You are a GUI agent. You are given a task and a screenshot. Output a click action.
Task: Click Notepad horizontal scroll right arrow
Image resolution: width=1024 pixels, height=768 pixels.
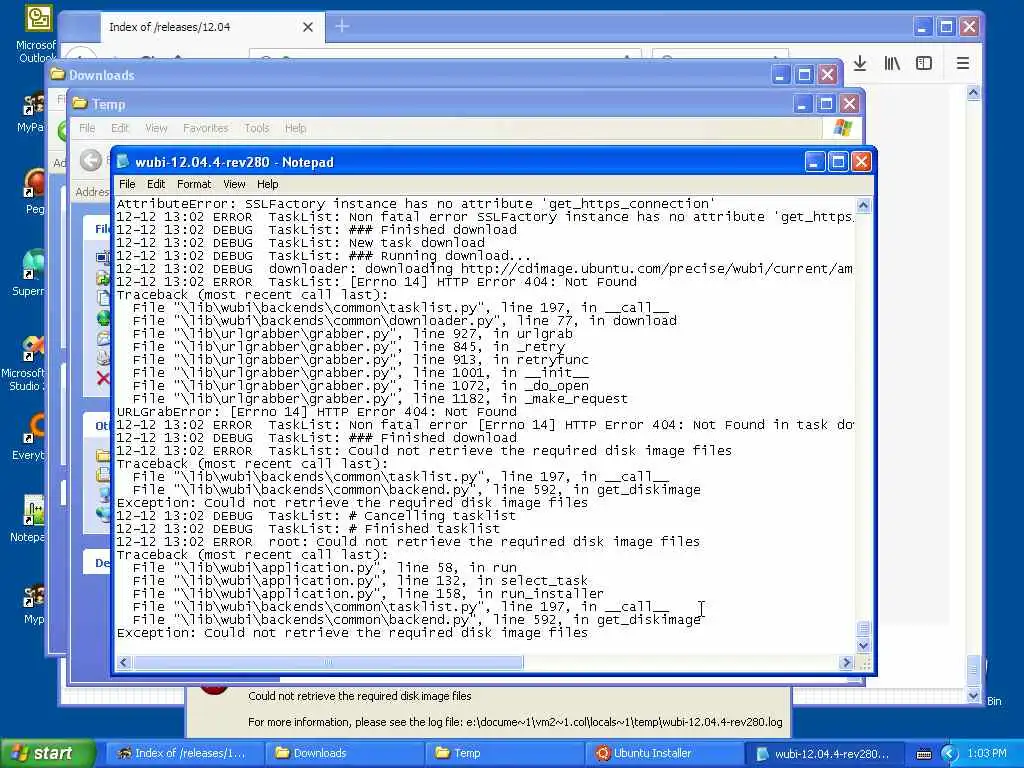[846, 662]
